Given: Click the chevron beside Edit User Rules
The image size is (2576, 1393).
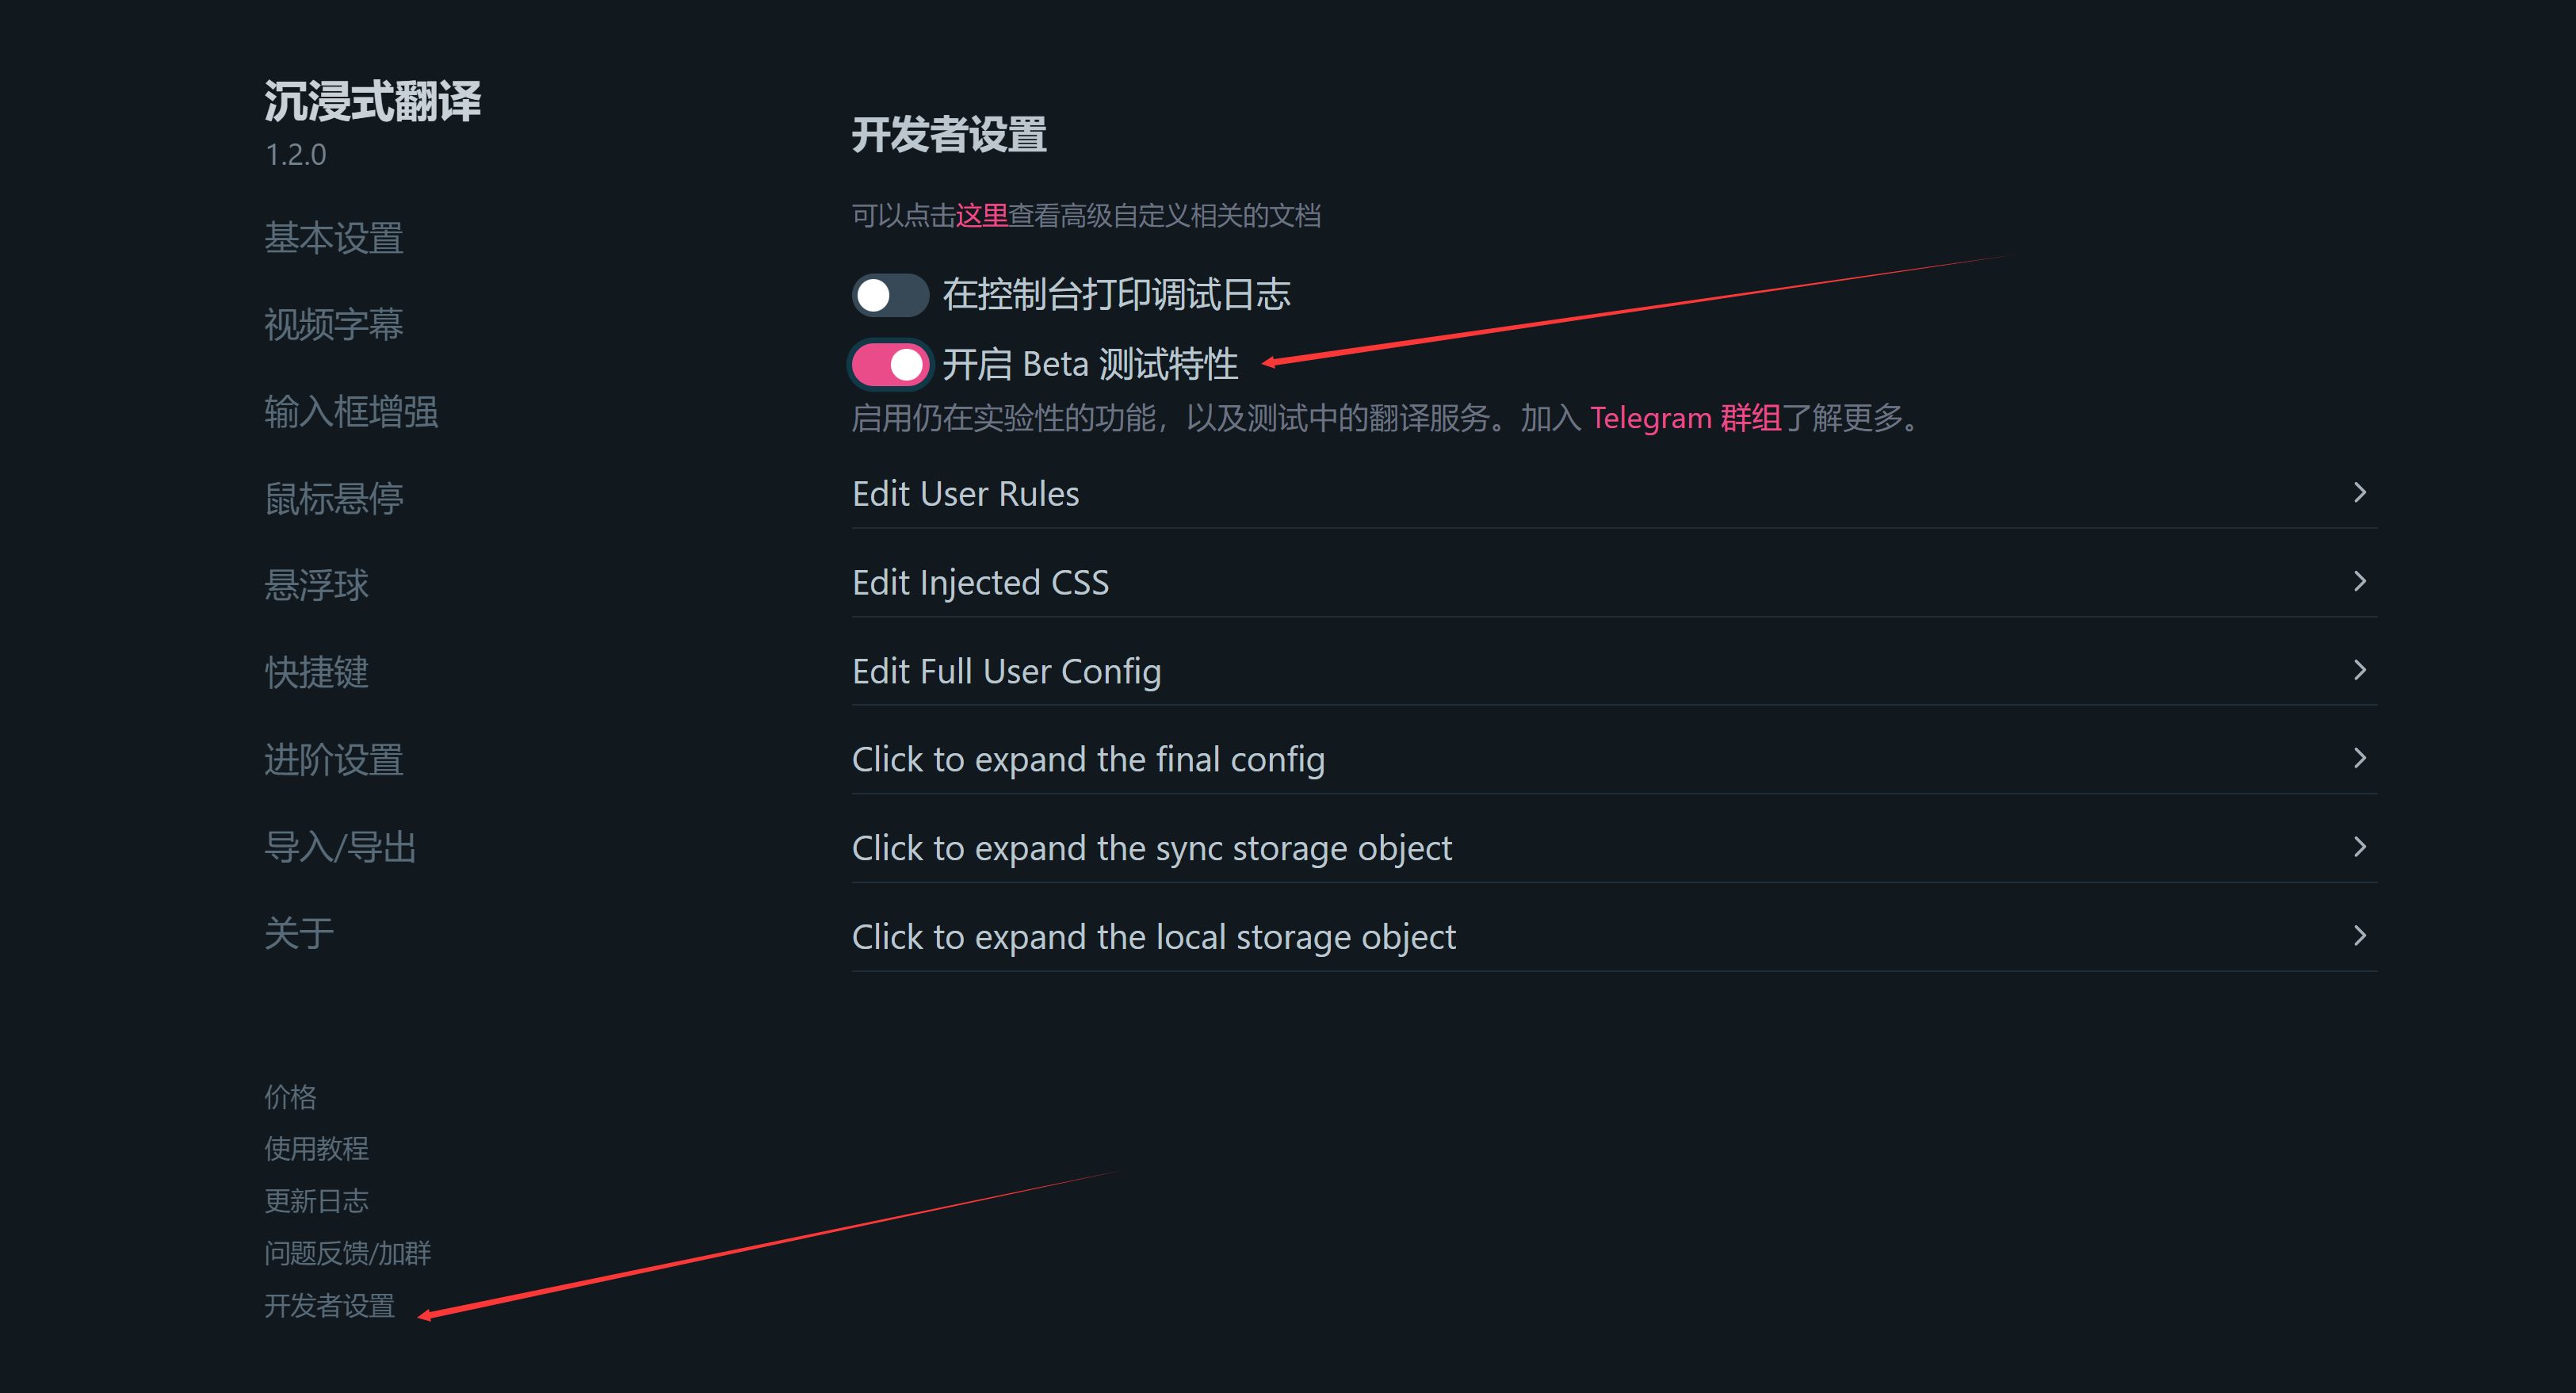Looking at the screenshot, I should point(2360,492).
